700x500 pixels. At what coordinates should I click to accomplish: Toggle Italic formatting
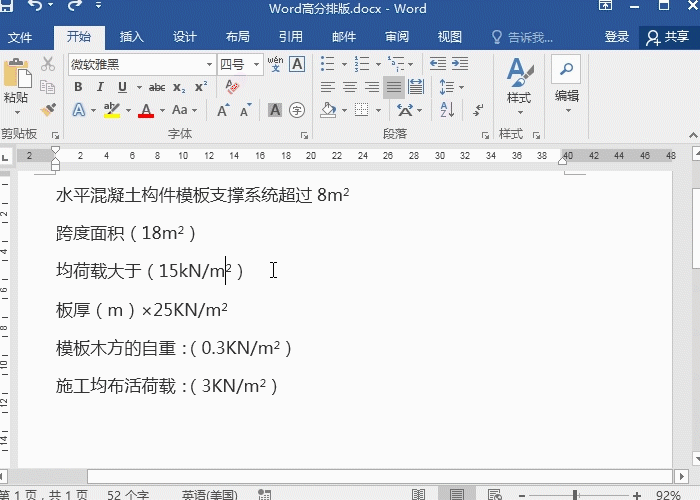[100, 87]
